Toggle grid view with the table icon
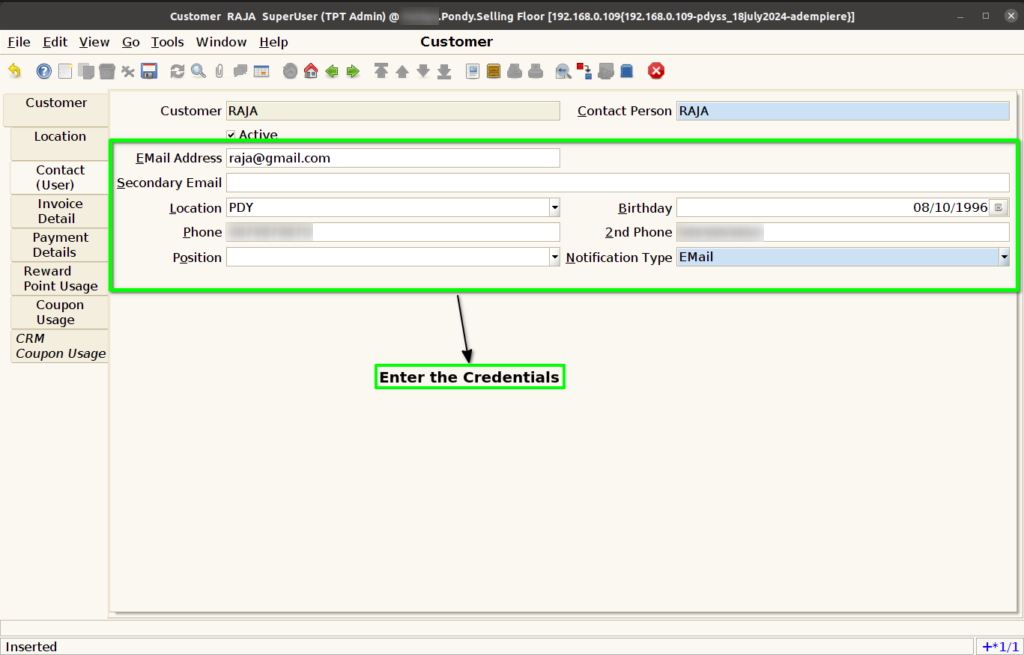The image size is (1024, 655). (261, 71)
